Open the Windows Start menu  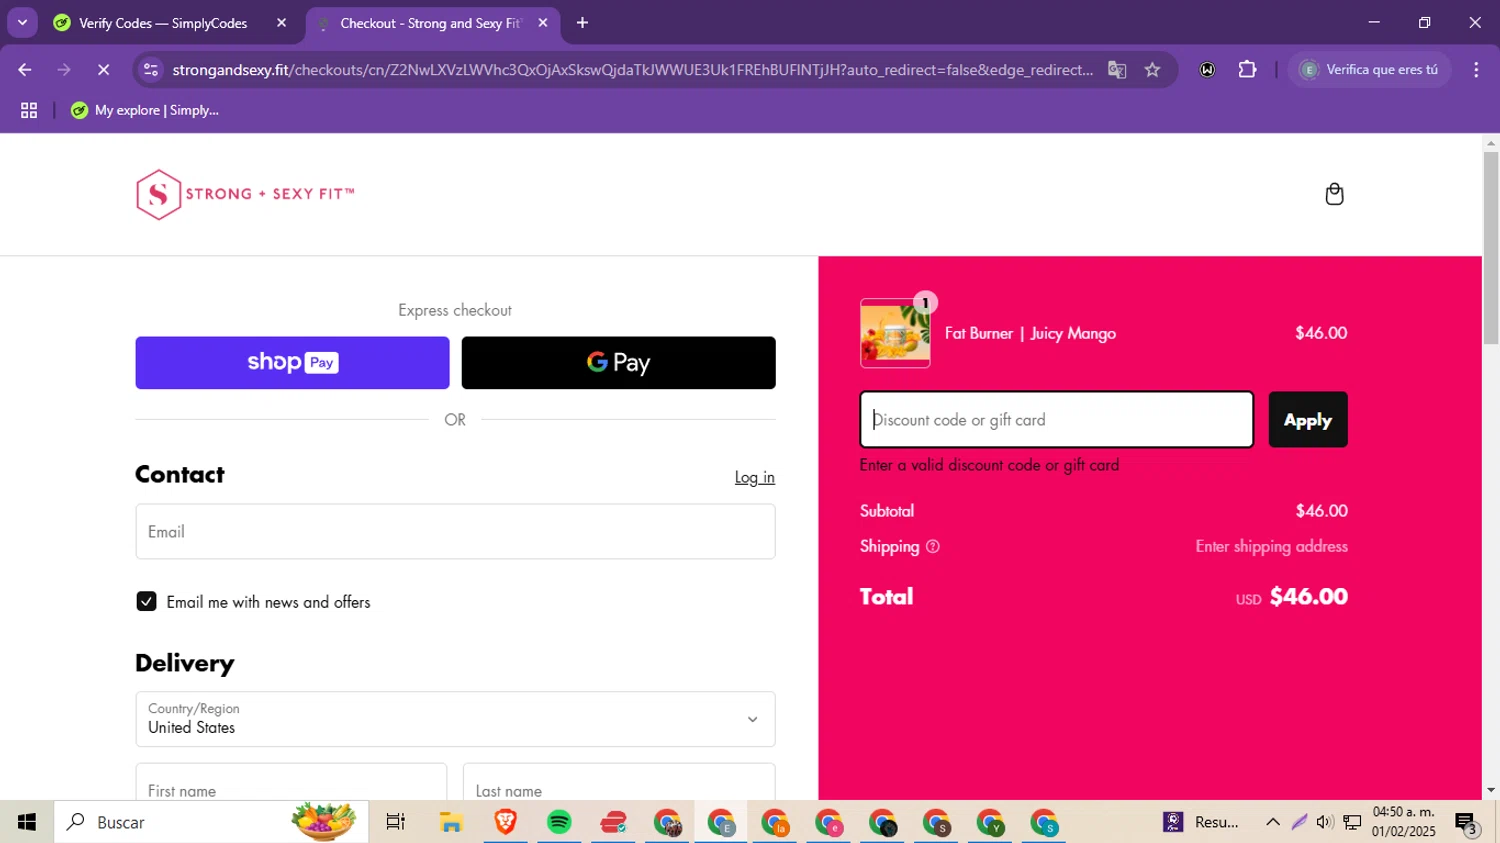(27, 822)
